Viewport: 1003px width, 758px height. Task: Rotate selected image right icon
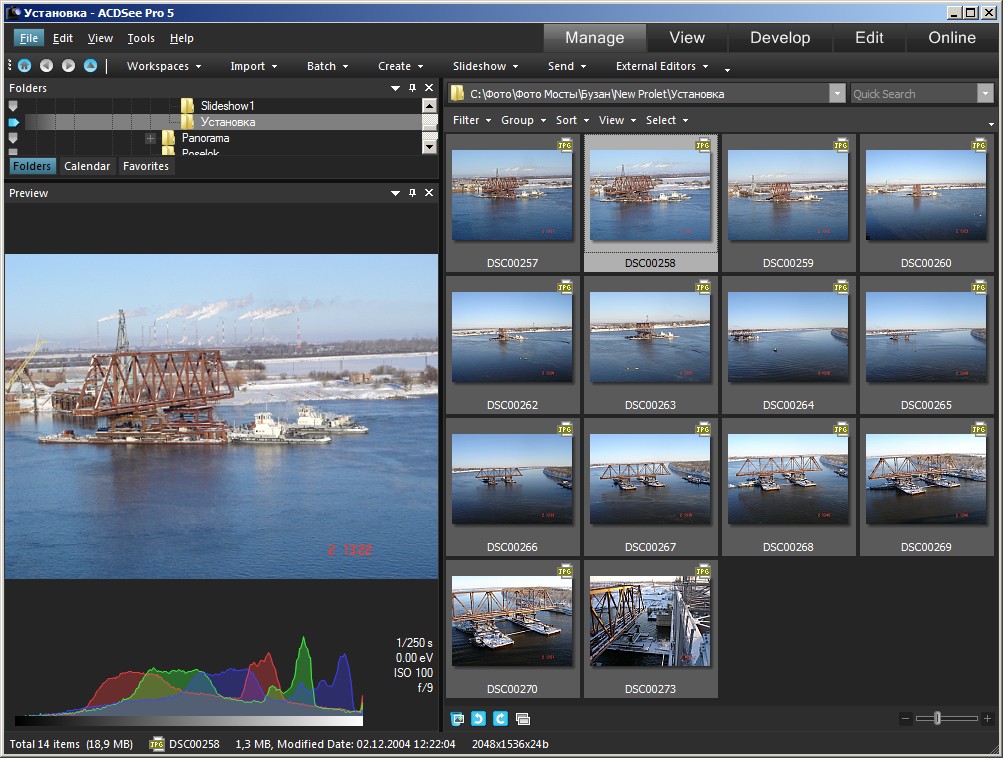500,718
